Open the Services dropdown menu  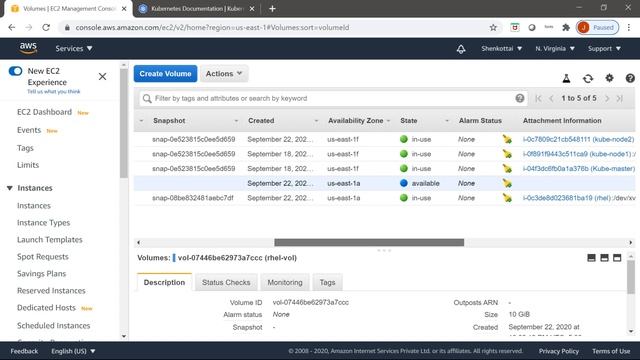click(x=74, y=49)
